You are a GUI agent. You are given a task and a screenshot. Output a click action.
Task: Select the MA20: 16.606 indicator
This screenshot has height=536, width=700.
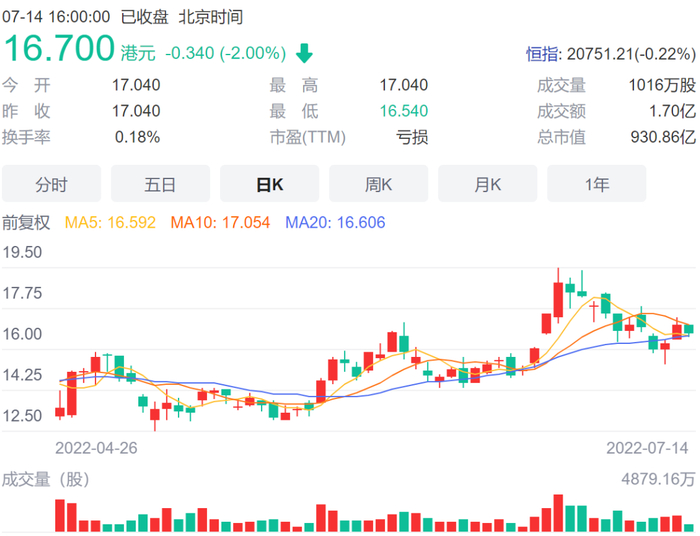click(335, 222)
